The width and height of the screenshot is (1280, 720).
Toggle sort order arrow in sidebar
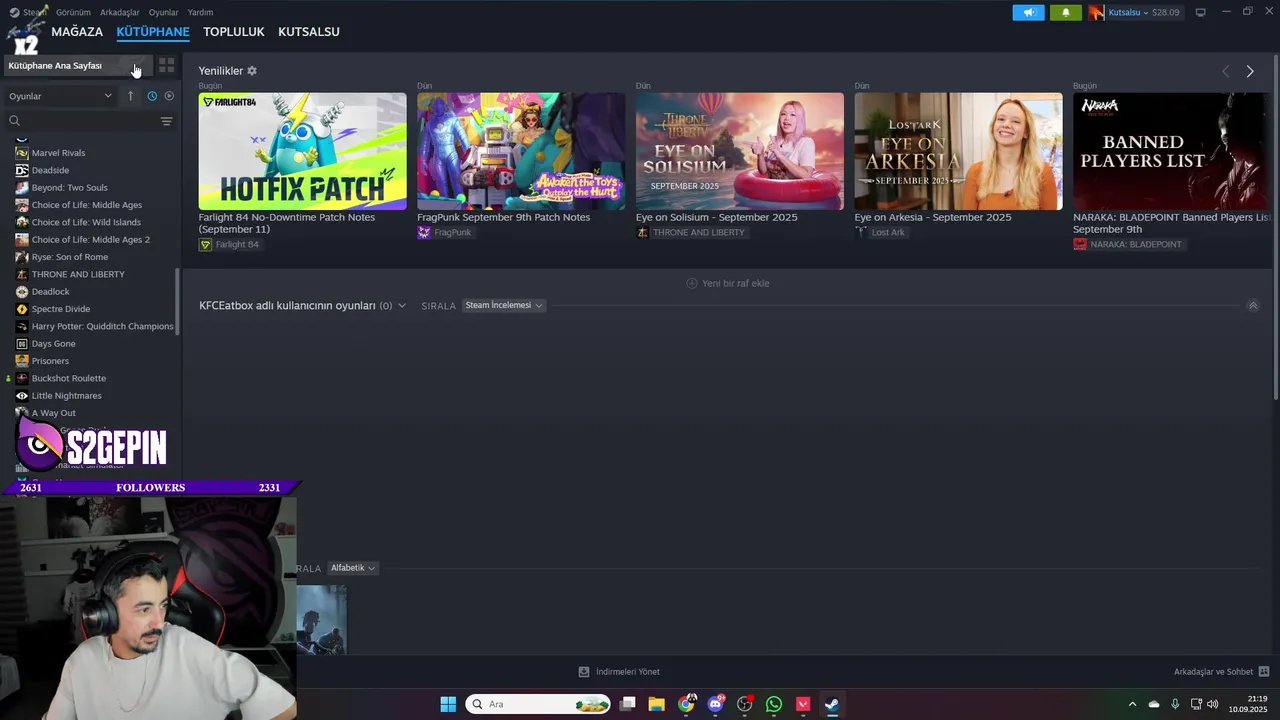tap(130, 96)
